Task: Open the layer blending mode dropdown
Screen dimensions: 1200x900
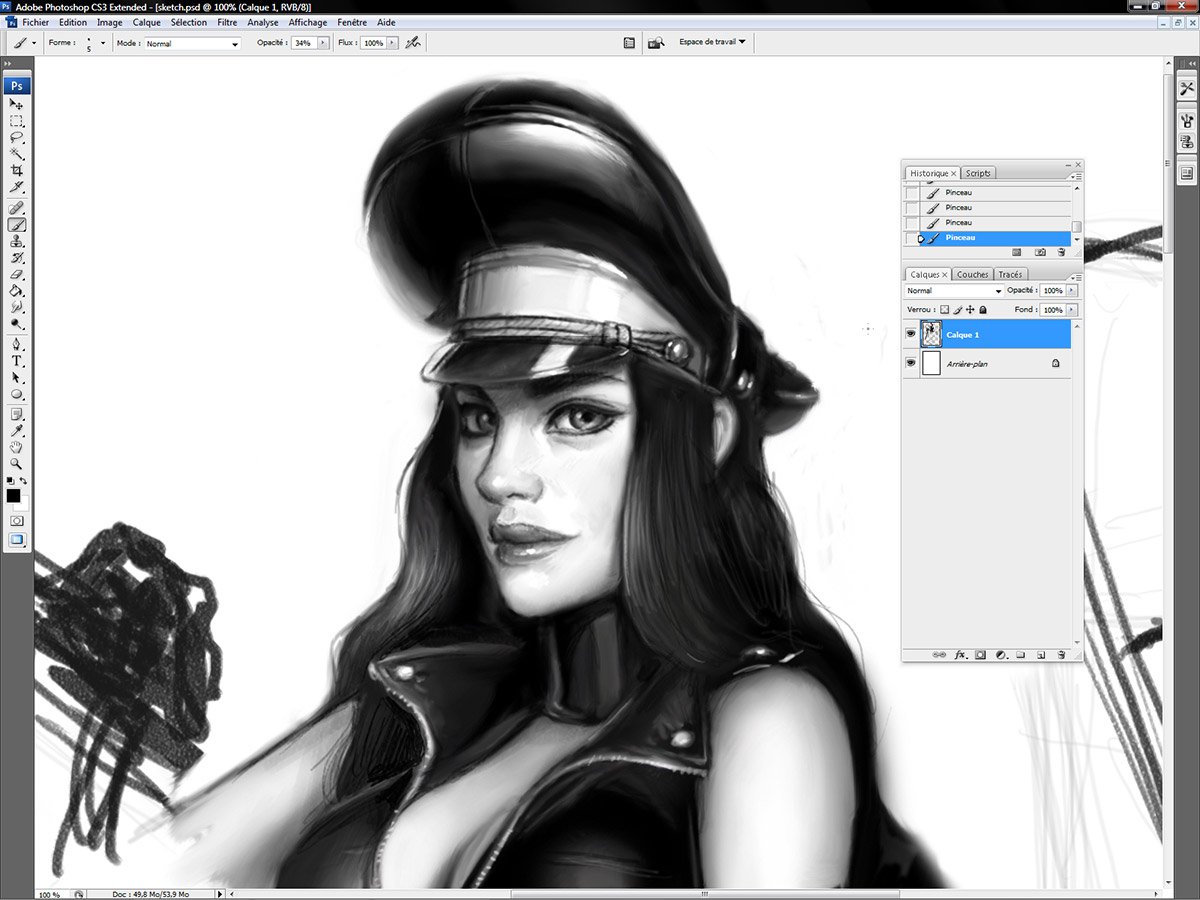Action: (953, 291)
